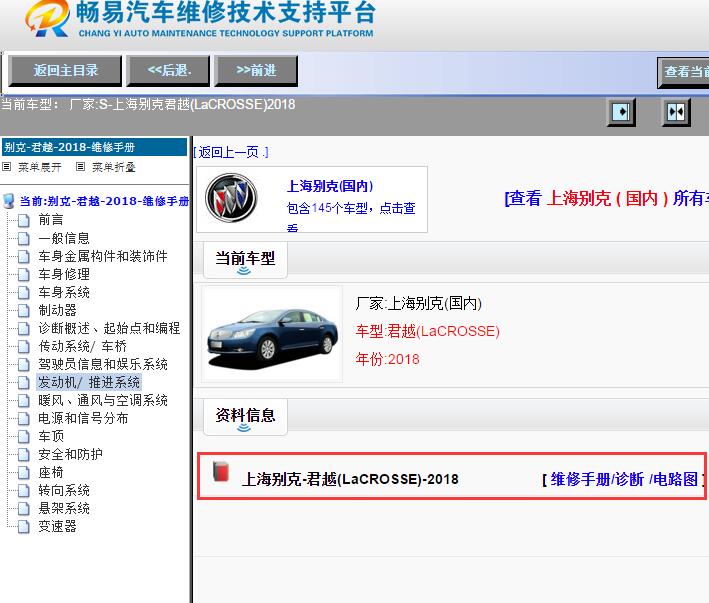Open 车身金属构件和装饰件 in the tree
This screenshot has height=603, width=709.
(103, 256)
